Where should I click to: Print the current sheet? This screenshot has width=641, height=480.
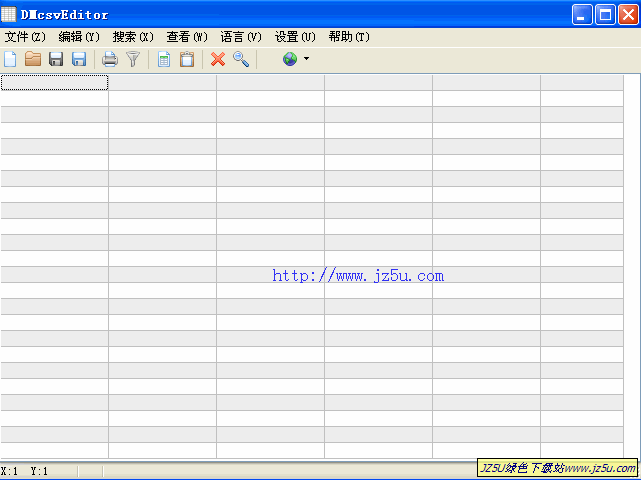(x=110, y=59)
